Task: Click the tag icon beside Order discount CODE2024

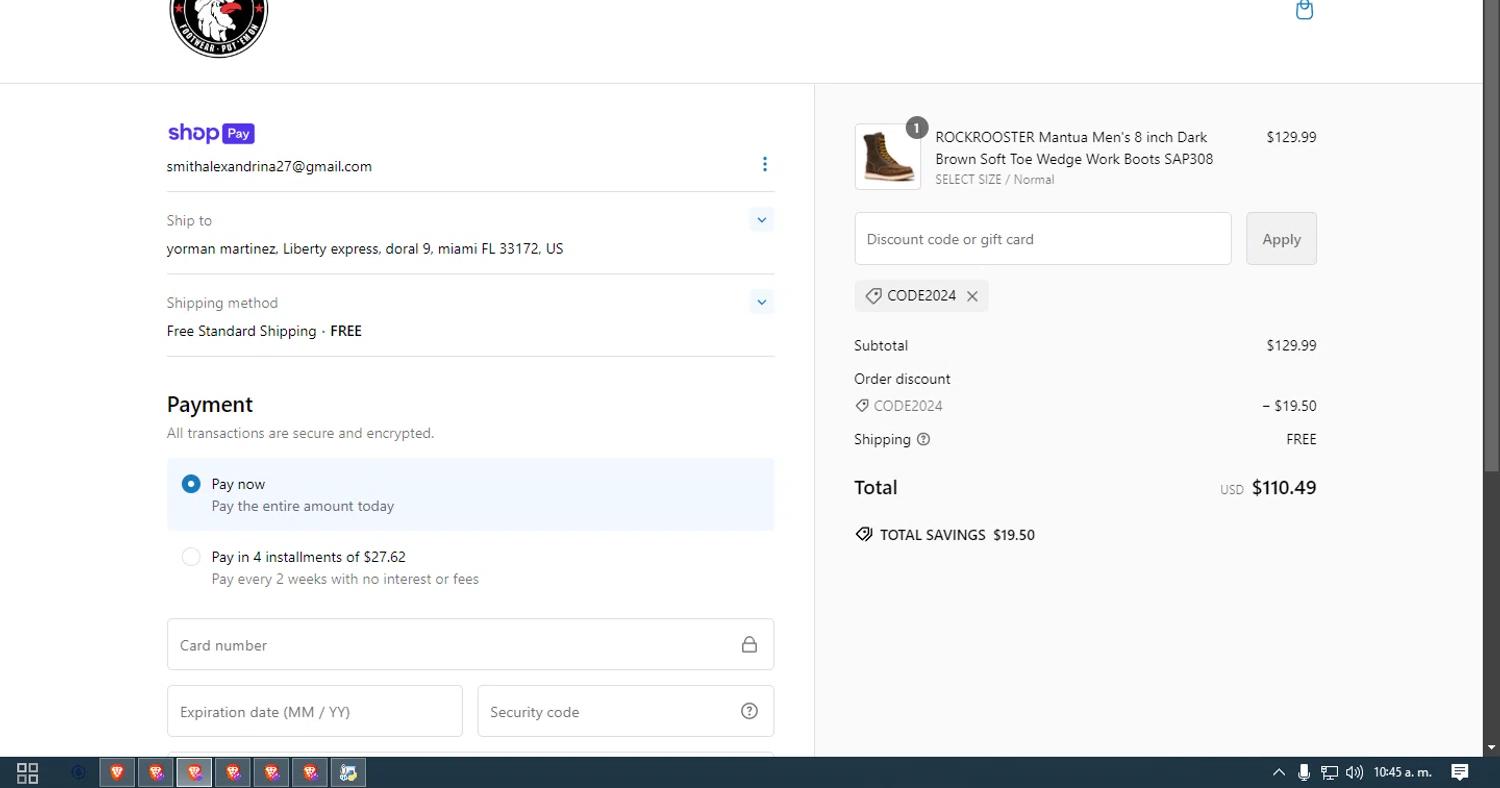Action: (862, 405)
